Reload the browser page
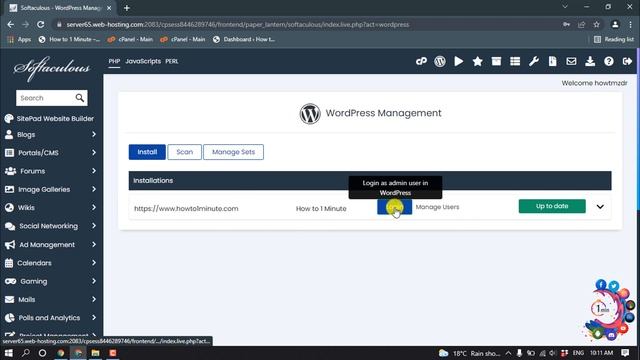This screenshot has width=640, height=360. click(40, 24)
